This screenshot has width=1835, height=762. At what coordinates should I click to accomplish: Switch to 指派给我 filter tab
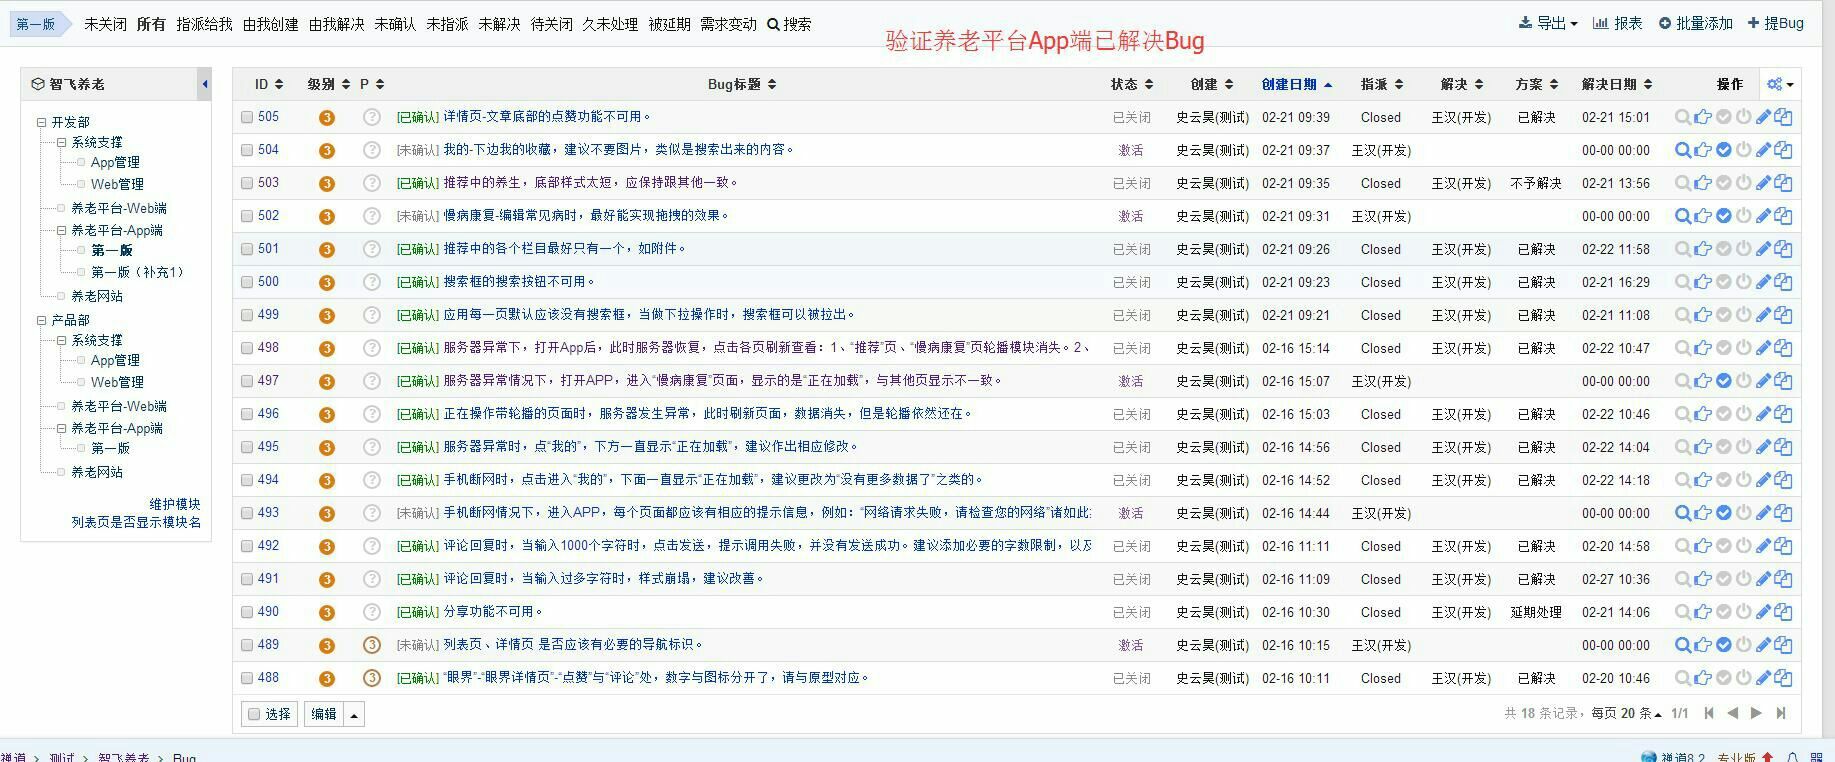[x=204, y=24]
